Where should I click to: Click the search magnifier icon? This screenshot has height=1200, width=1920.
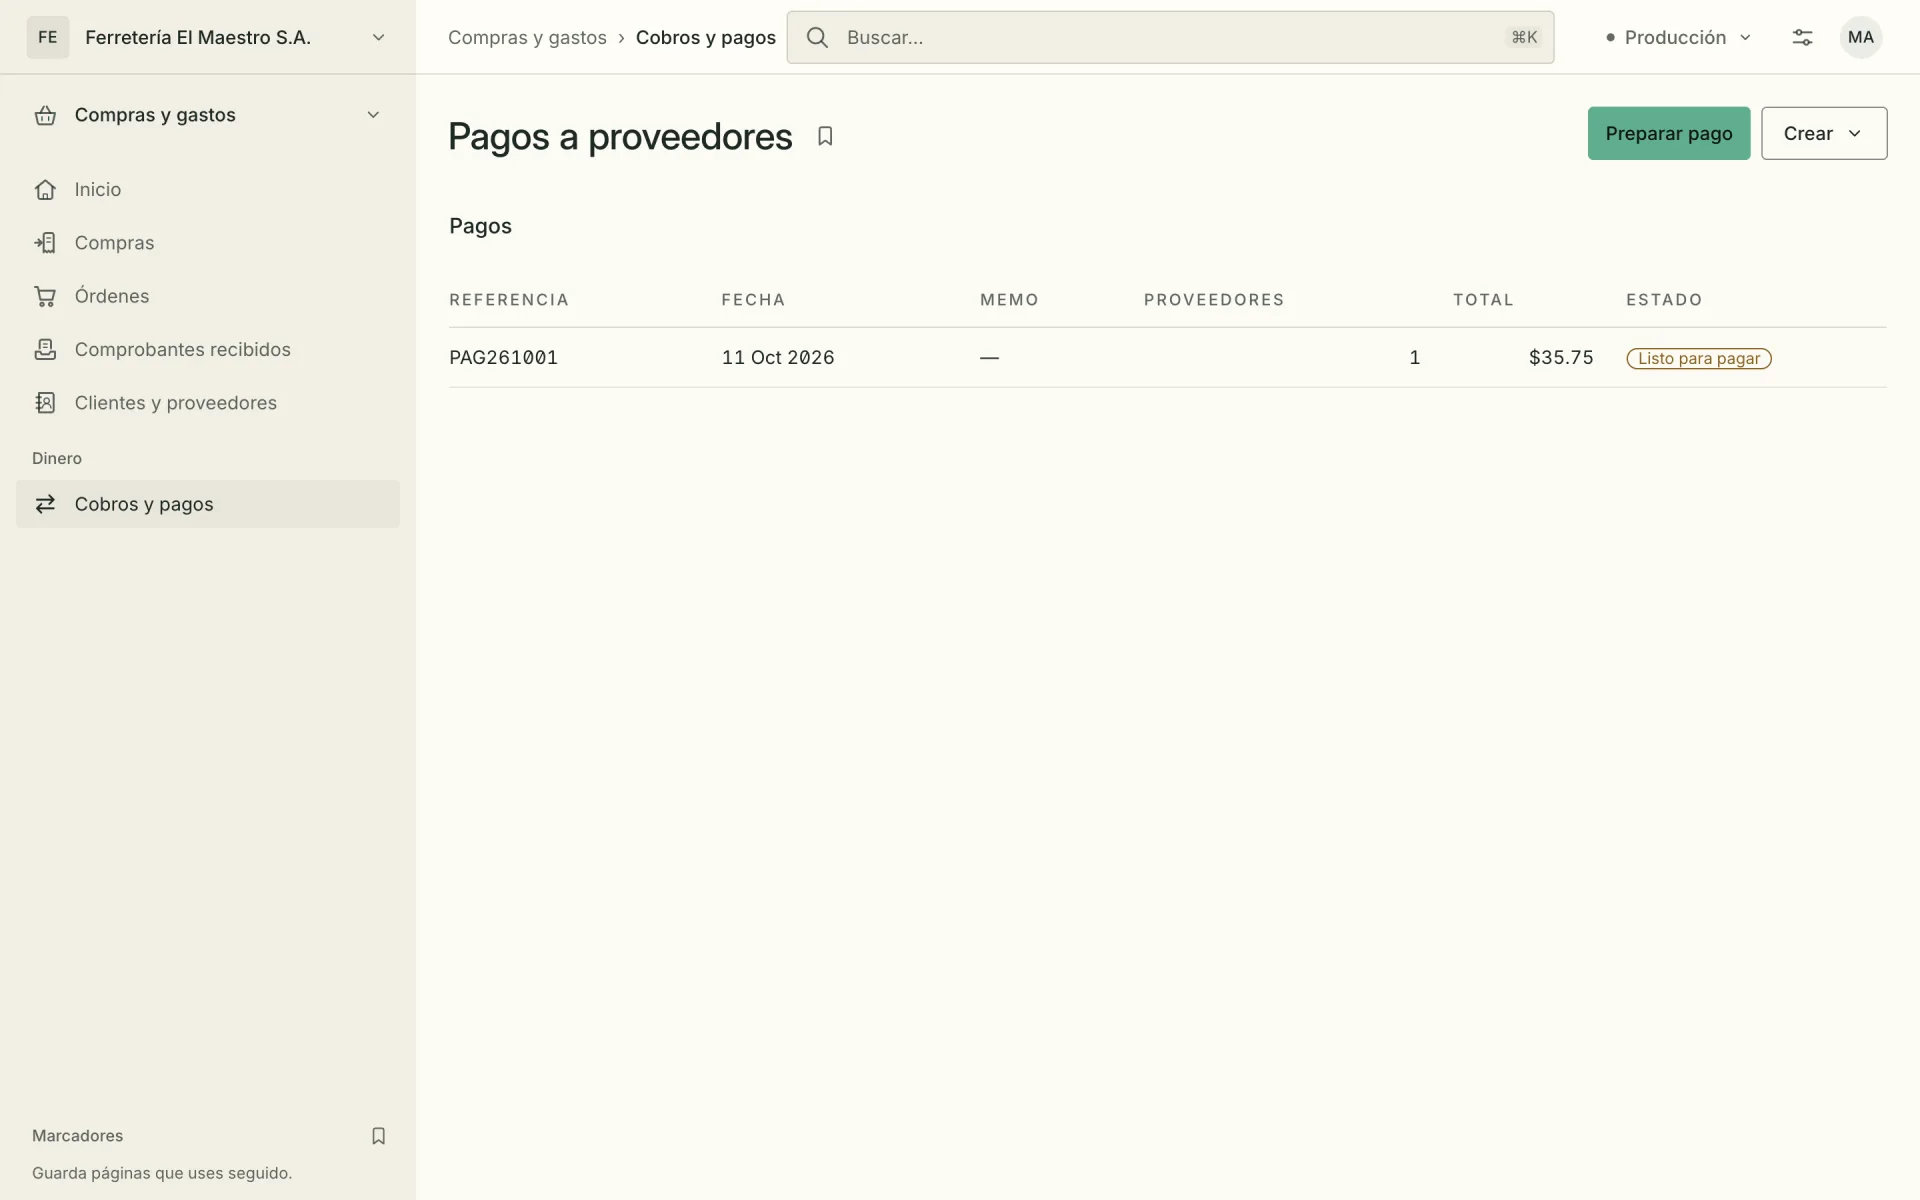coord(817,37)
